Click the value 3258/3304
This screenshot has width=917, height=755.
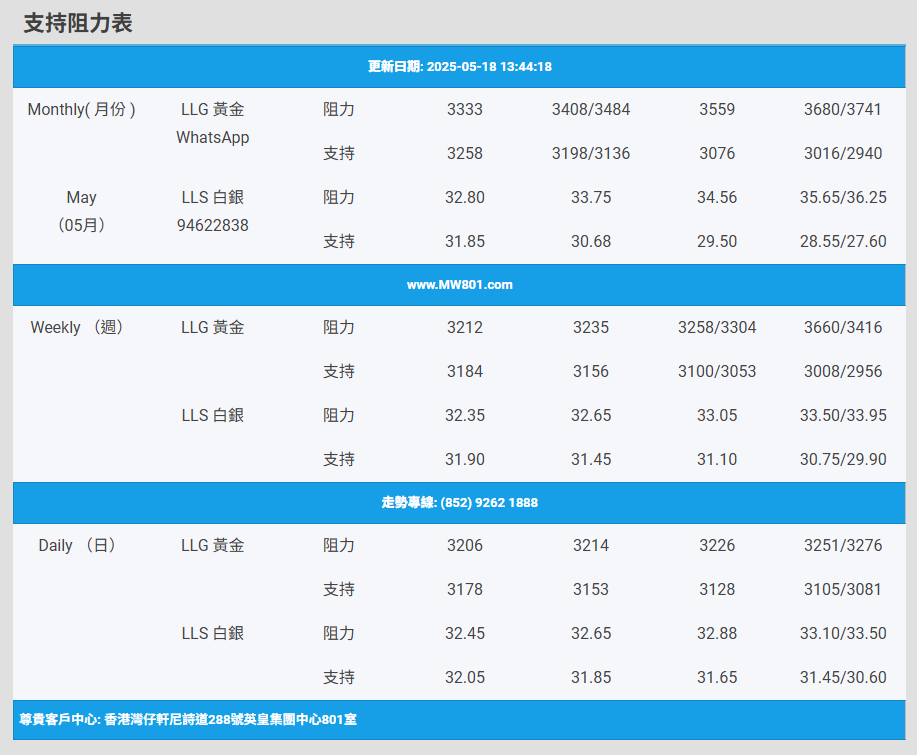(x=717, y=327)
